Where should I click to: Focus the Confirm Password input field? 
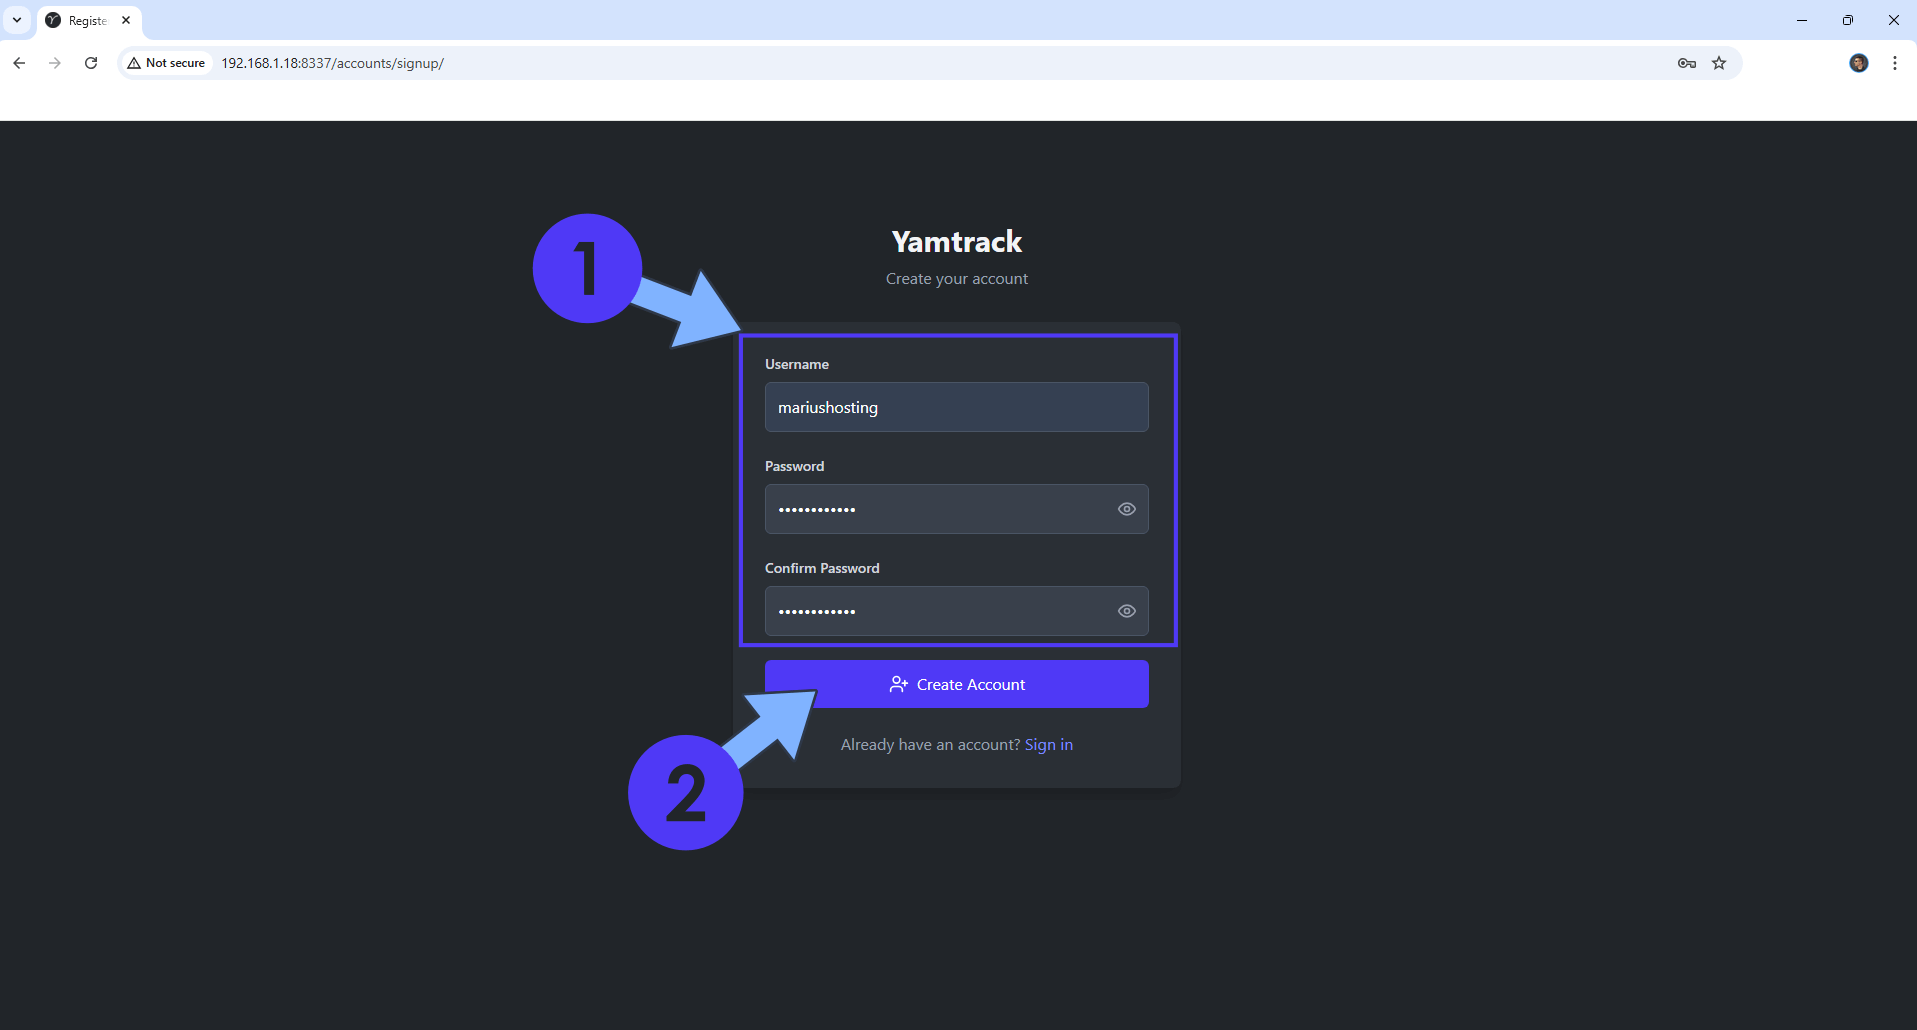click(x=956, y=611)
